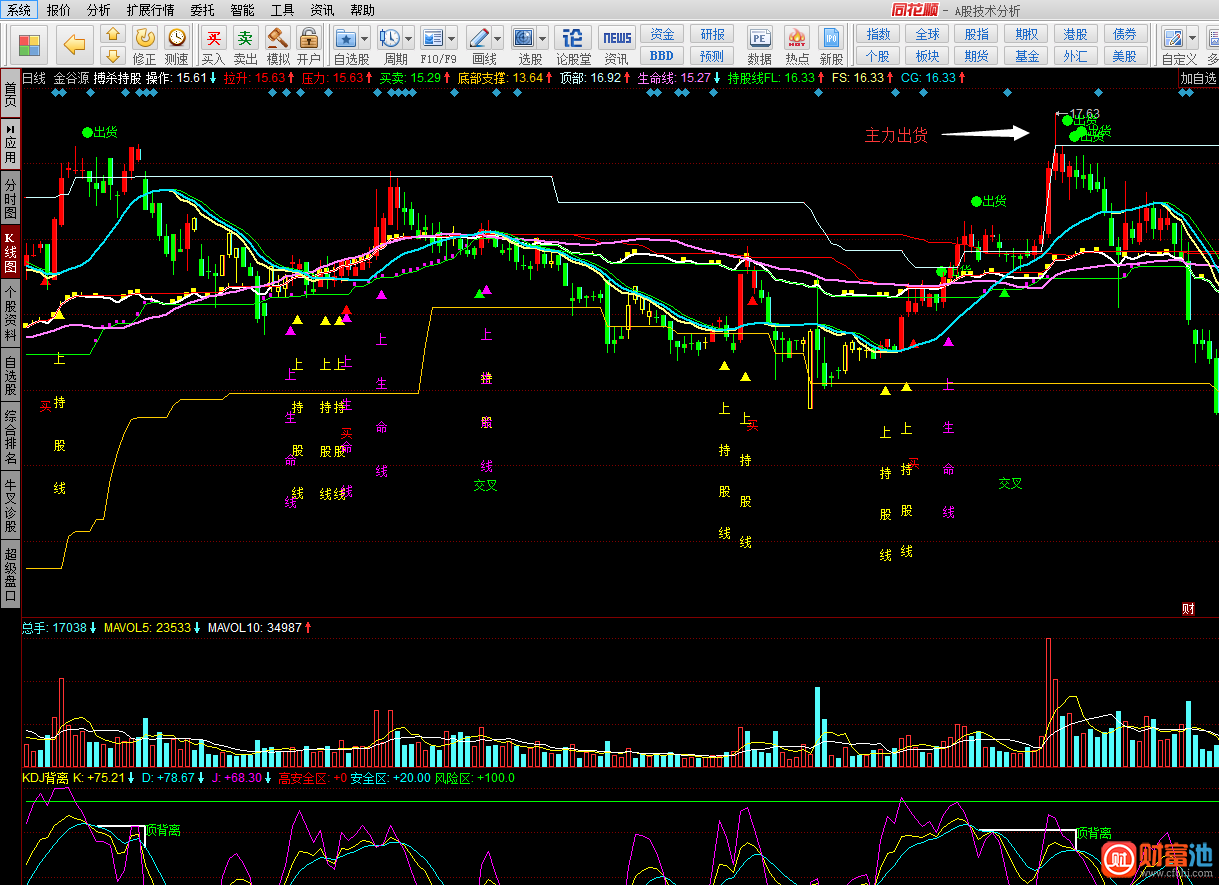
Task: Open the 分析 menu
Action: (x=99, y=10)
